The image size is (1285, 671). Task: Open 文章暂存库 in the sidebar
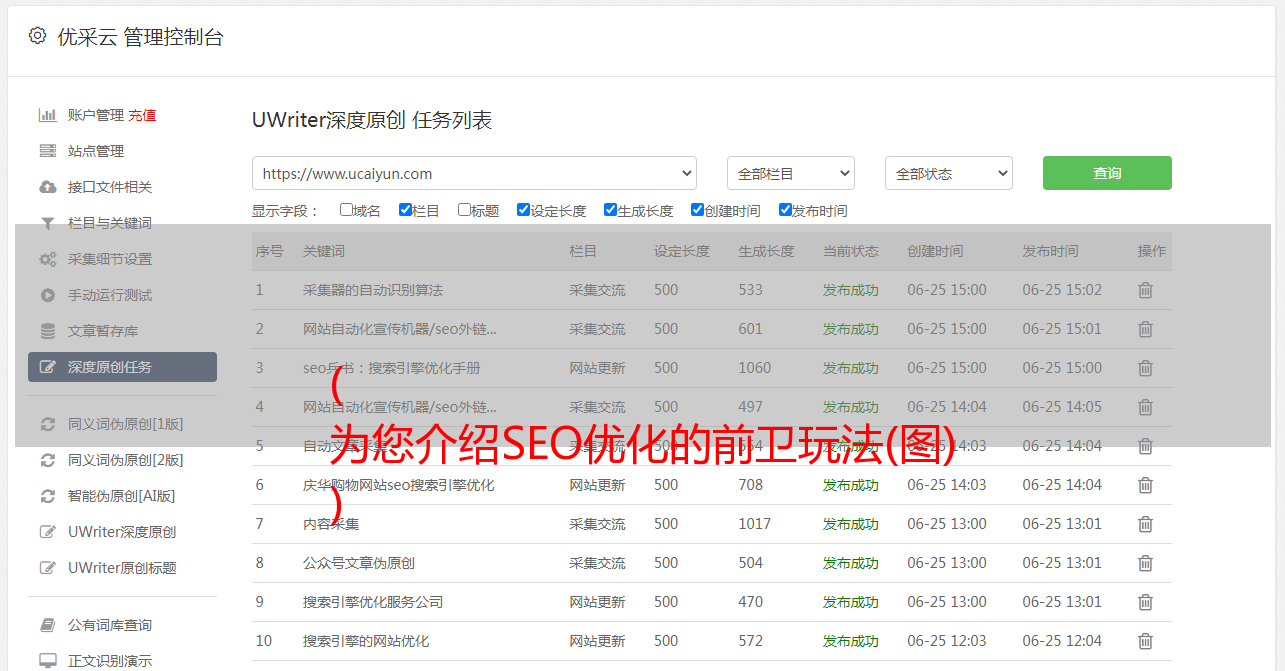pyautogui.click(x=103, y=331)
